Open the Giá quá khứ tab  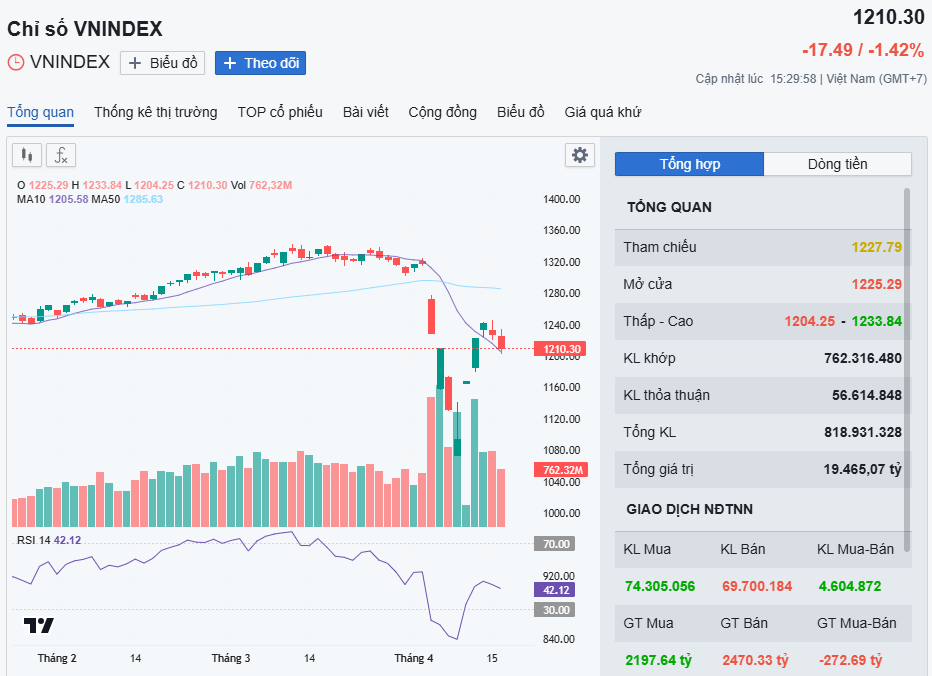pos(603,112)
